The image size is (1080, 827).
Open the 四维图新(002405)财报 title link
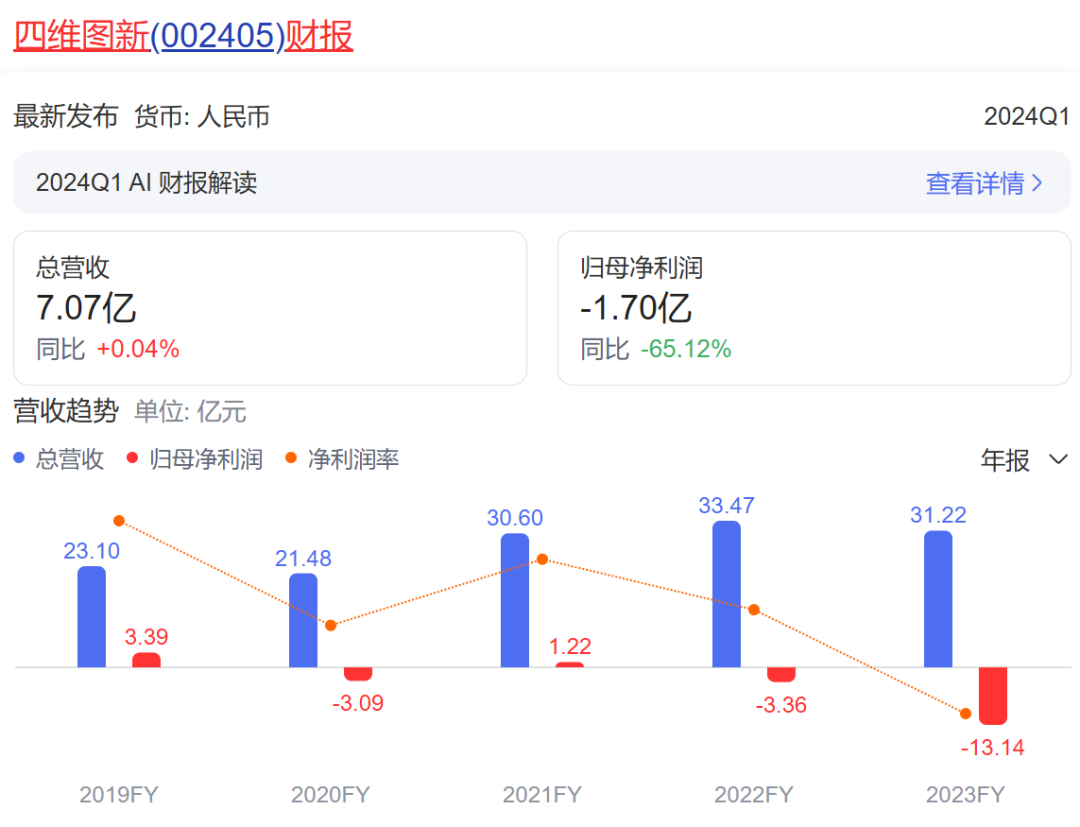point(183,36)
